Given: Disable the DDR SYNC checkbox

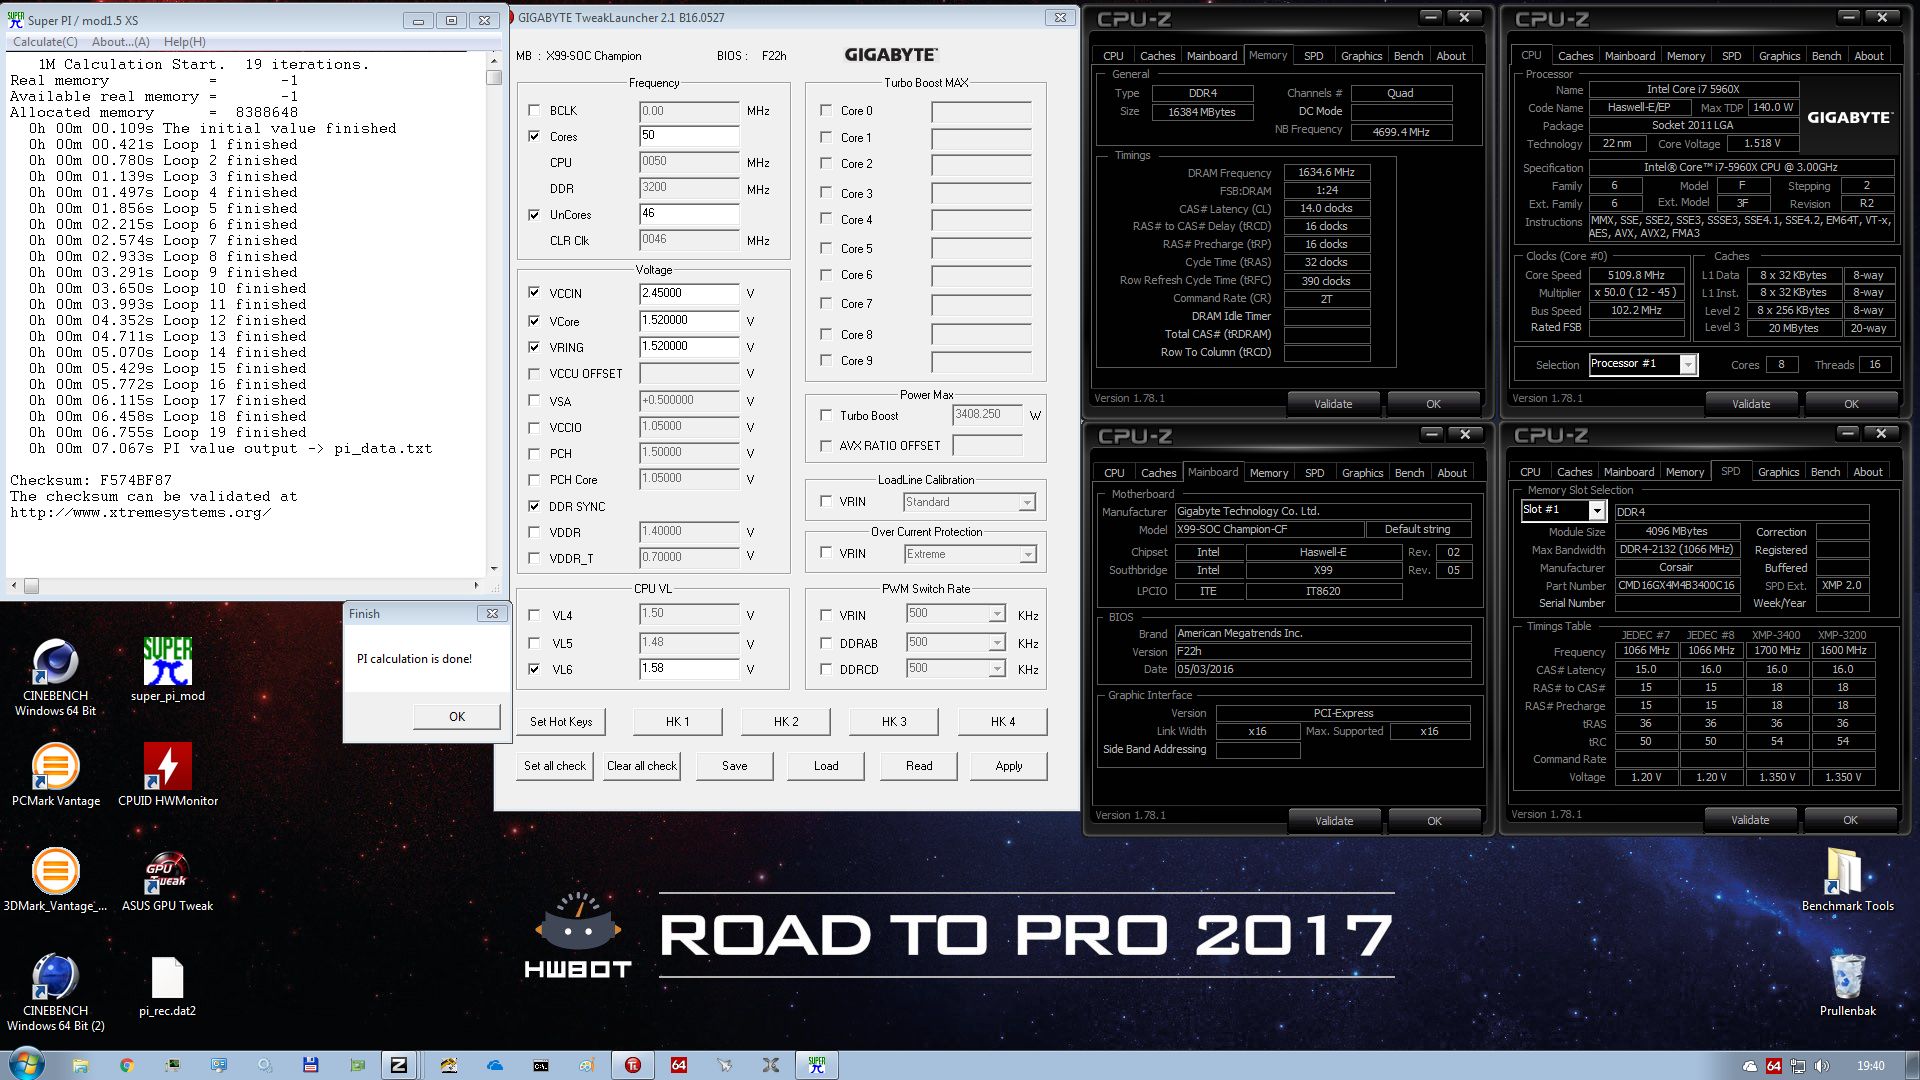Looking at the screenshot, I should 534,506.
